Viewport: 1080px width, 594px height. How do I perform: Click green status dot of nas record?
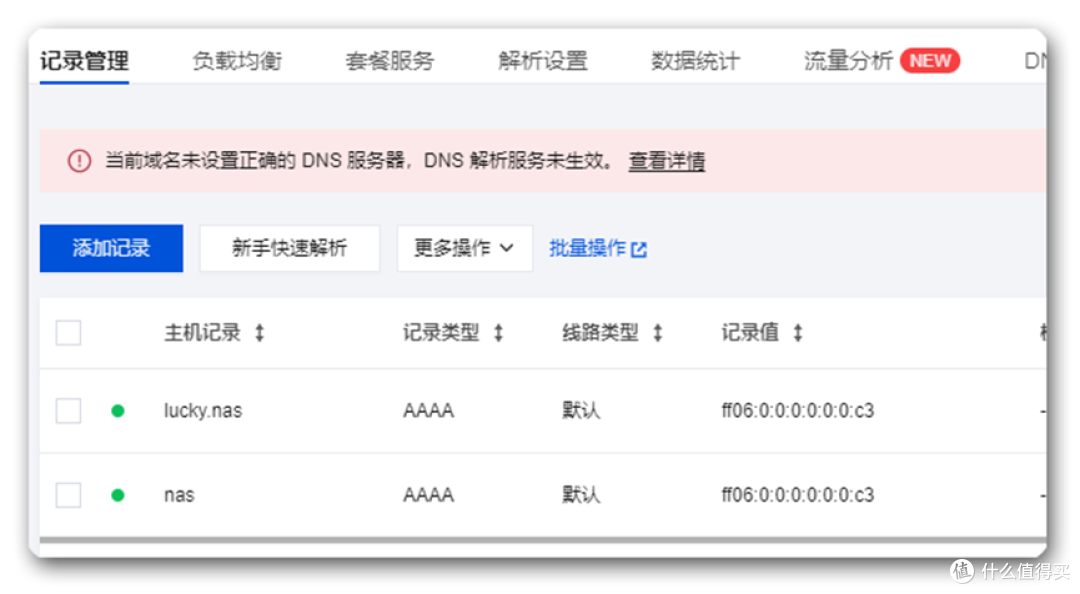point(118,495)
